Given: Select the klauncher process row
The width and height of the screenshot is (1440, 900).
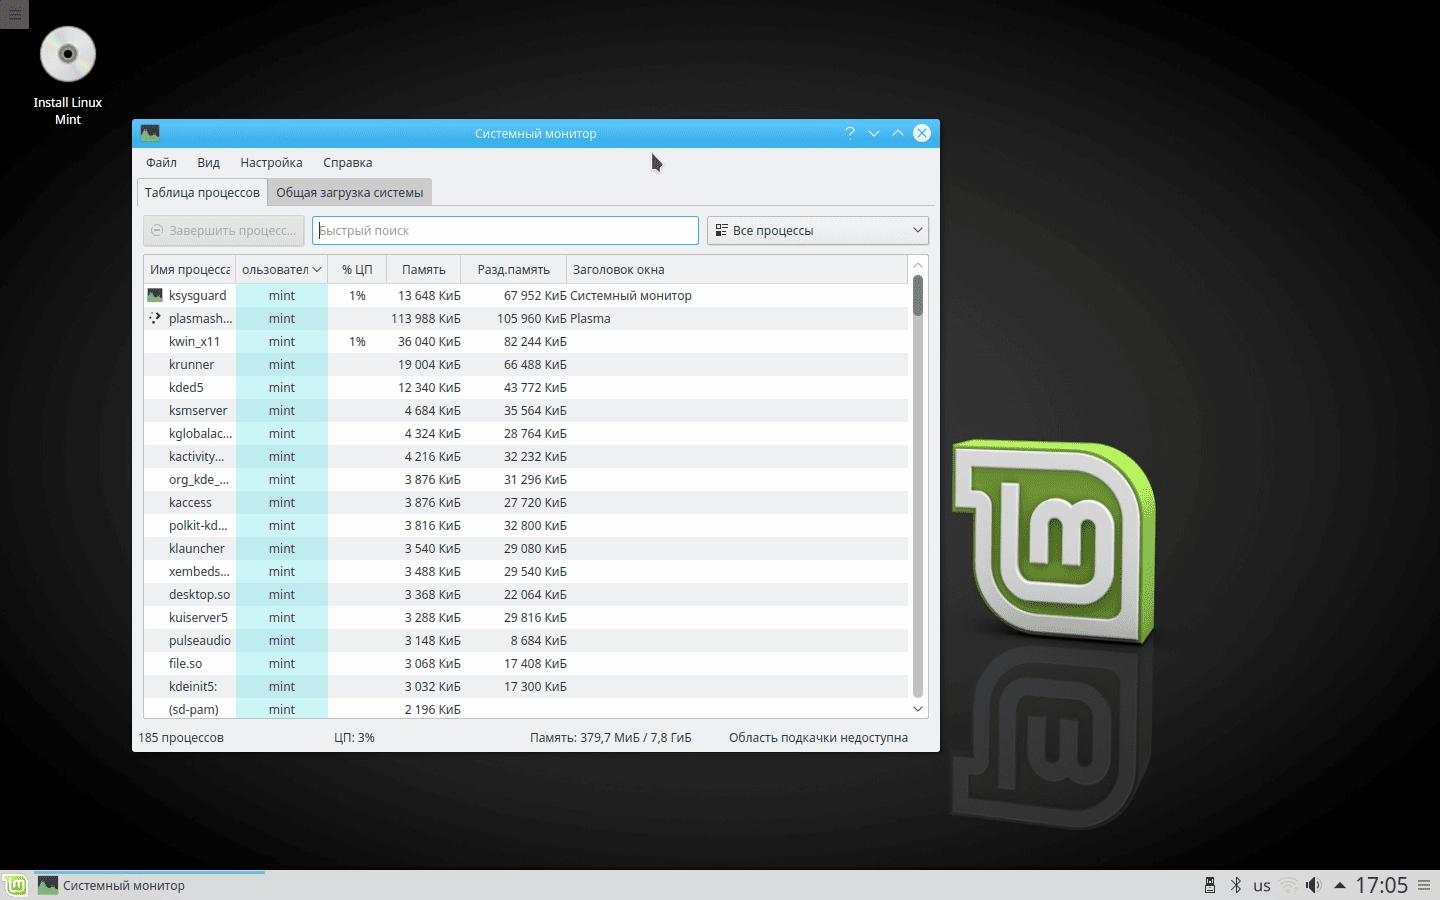Looking at the screenshot, I should pyautogui.click(x=526, y=548).
